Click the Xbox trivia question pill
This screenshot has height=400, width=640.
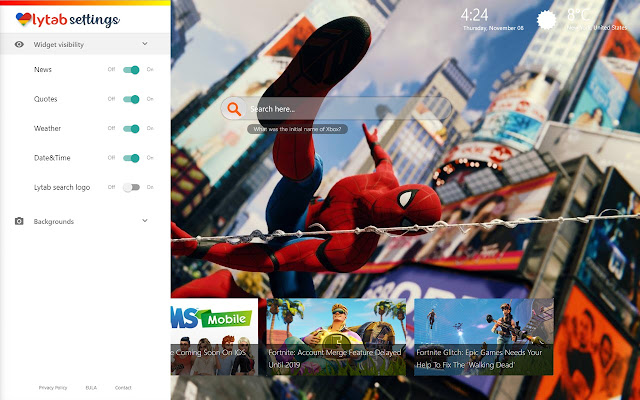tap(297, 129)
